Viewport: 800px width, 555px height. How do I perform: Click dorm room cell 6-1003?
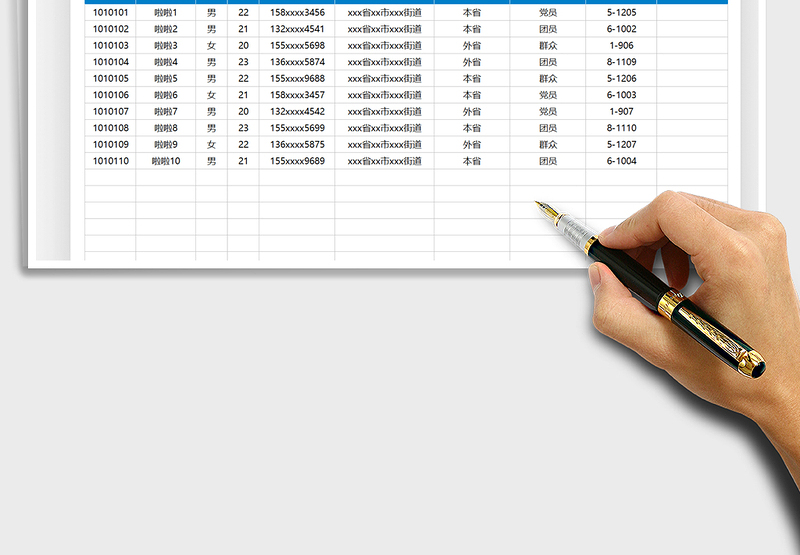coord(621,95)
